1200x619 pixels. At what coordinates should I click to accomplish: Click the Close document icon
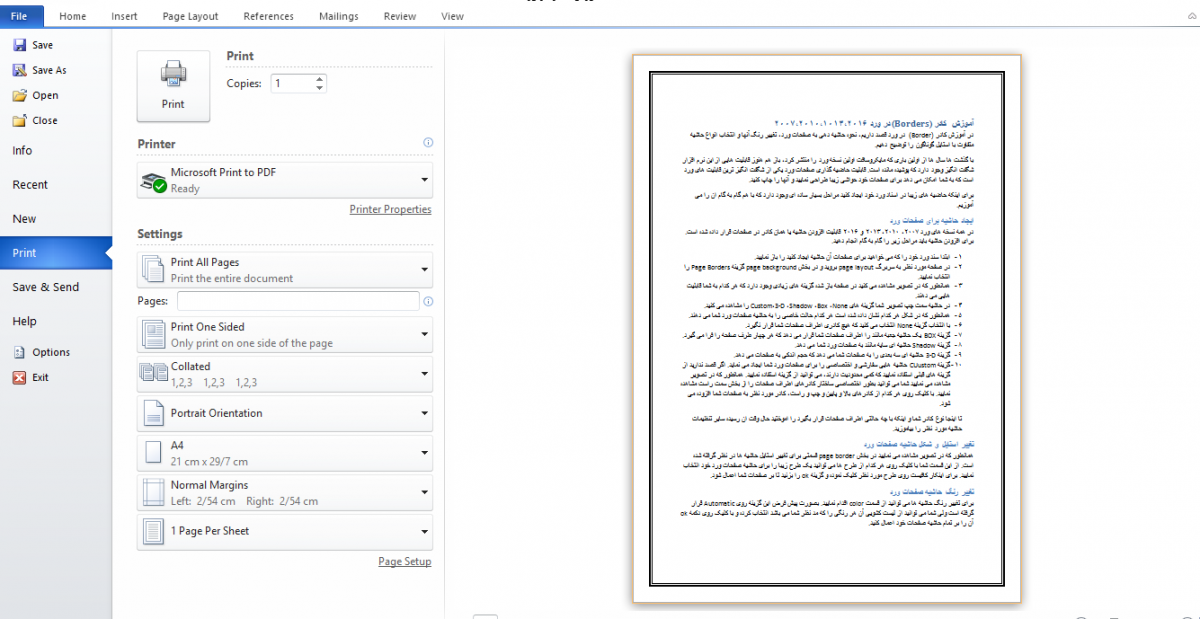click(x=19, y=121)
